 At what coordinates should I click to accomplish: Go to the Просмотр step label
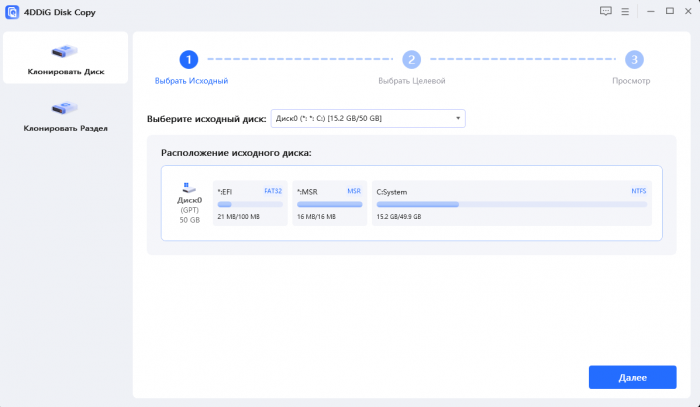(x=631, y=80)
